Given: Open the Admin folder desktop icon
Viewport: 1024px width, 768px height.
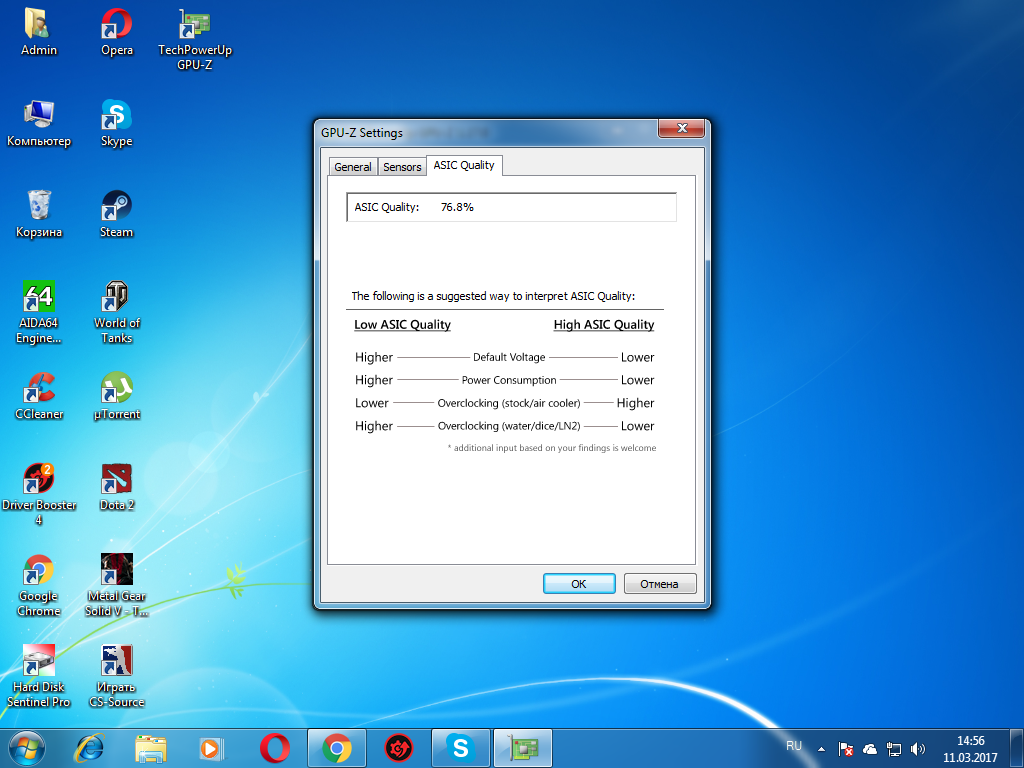Looking at the screenshot, I should [x=39, y=33].
